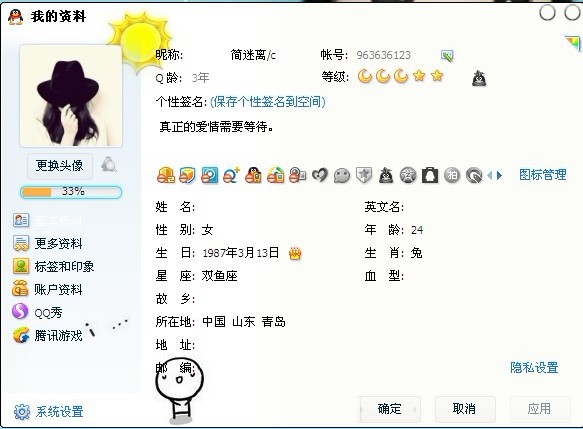Screen dimensions: 583x429
Task: Click 更换头像 button
Action: click(x=59, y=165)
